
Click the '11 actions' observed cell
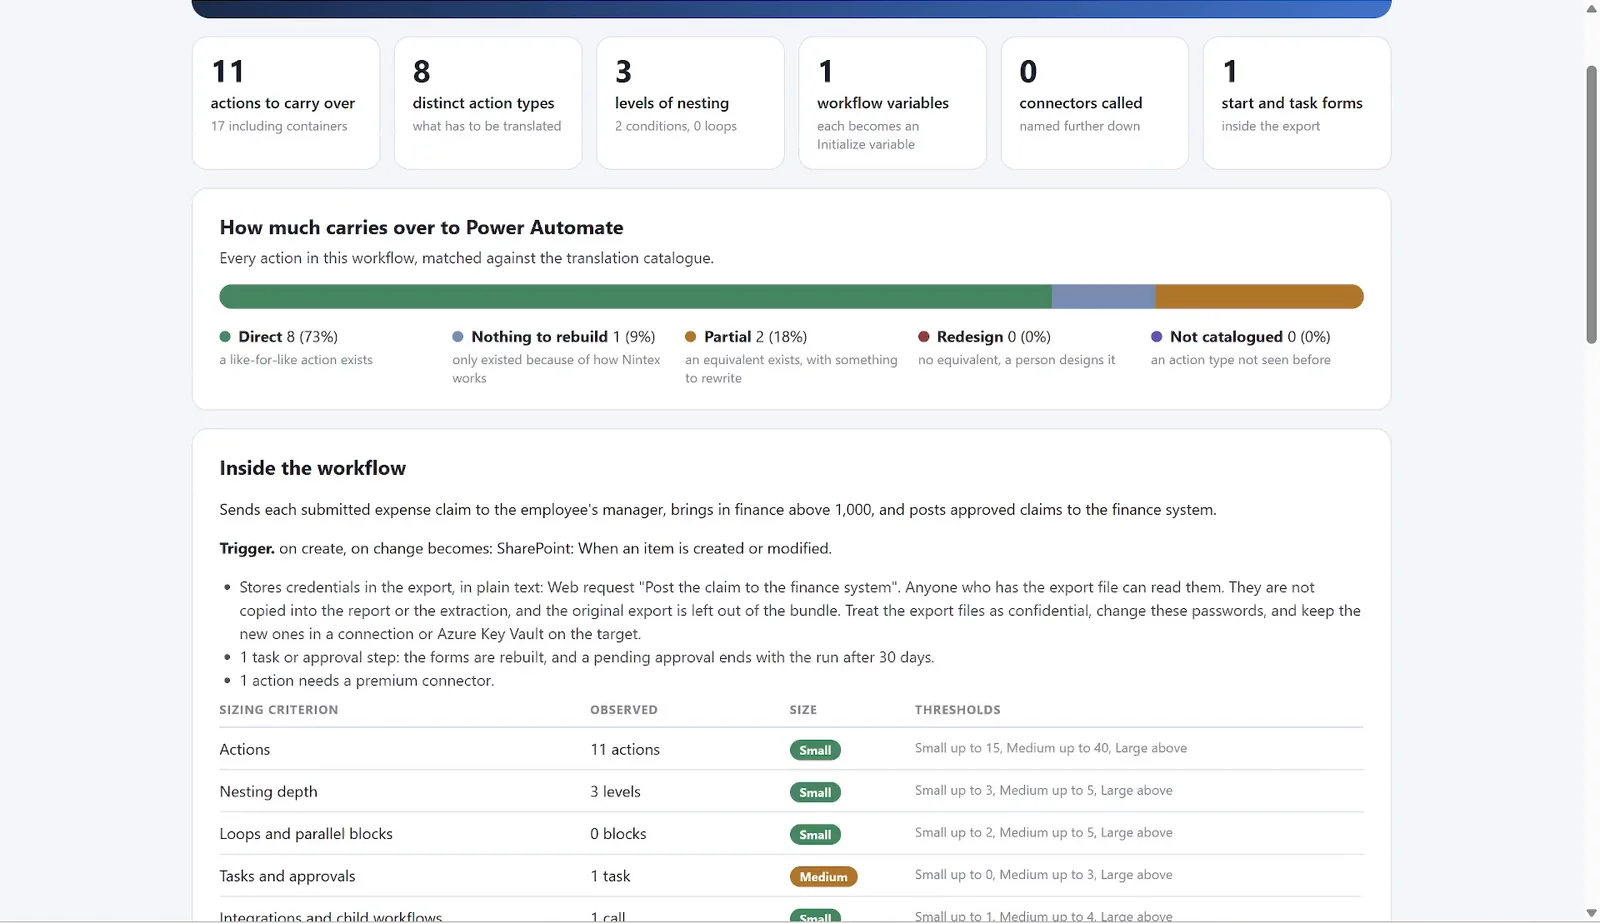pyautogui.click(x=625, y=750)
